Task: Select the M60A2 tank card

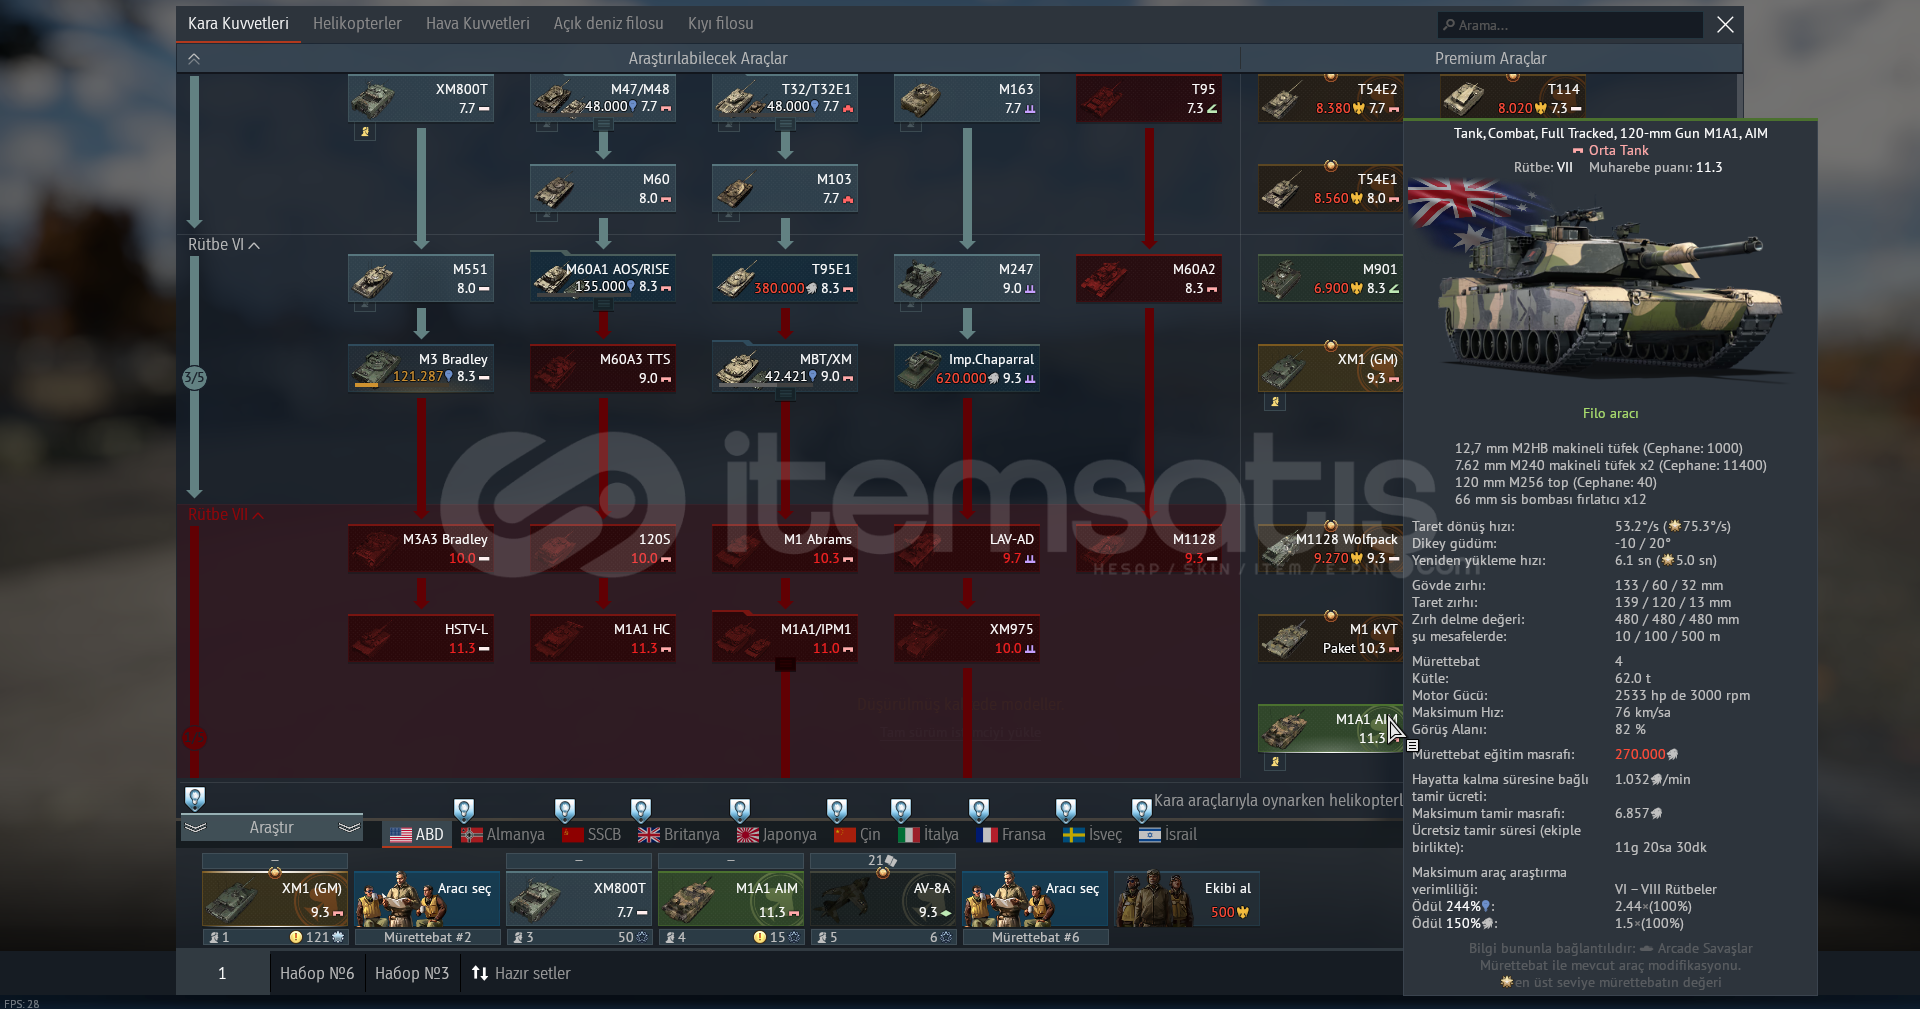Action: [x=1149, y=278]
